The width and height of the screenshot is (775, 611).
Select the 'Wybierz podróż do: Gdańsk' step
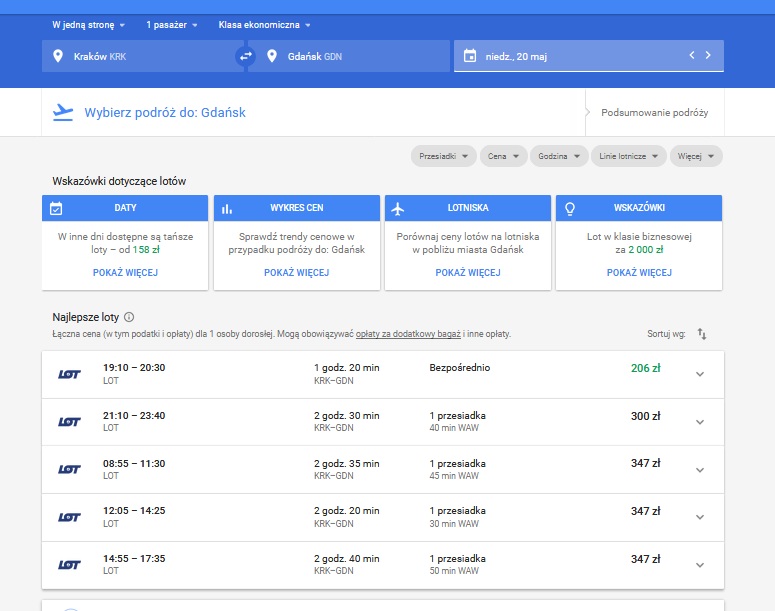coord(165,113)
